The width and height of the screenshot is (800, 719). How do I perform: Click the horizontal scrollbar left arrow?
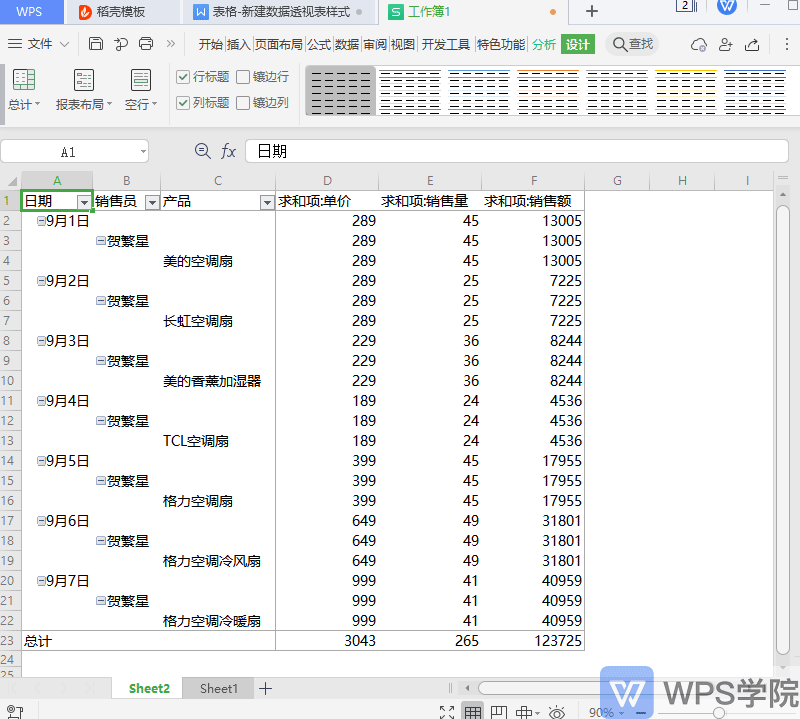(467, 688)
